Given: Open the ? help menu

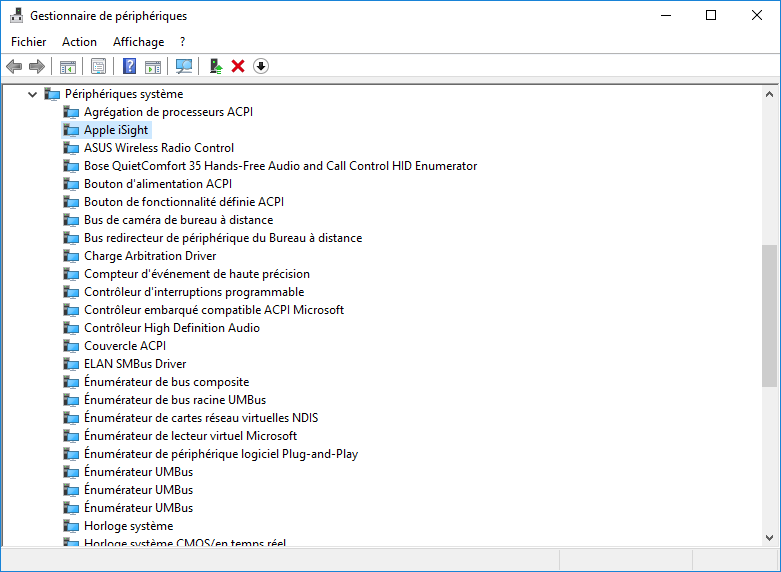Looking at the screenshot, I should [182, 42].
